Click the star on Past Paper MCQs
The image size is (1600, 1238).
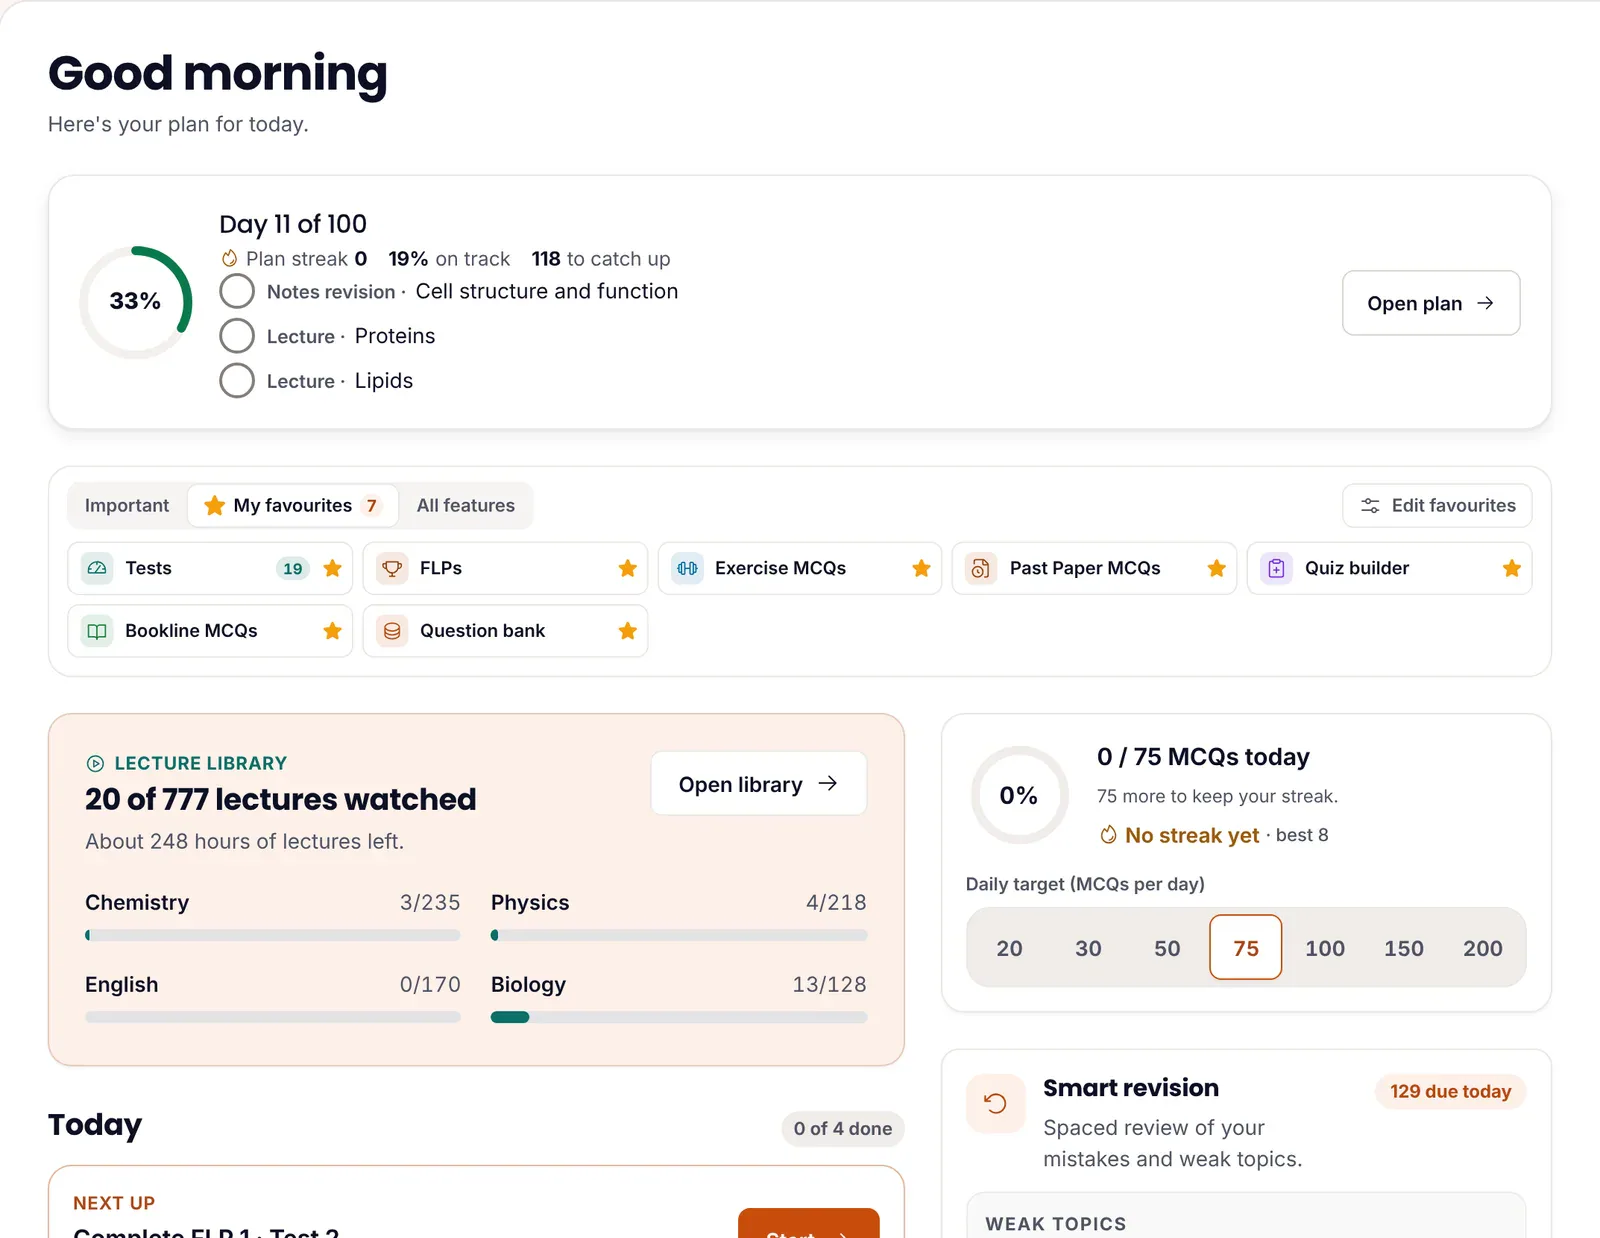[1217, 568]
